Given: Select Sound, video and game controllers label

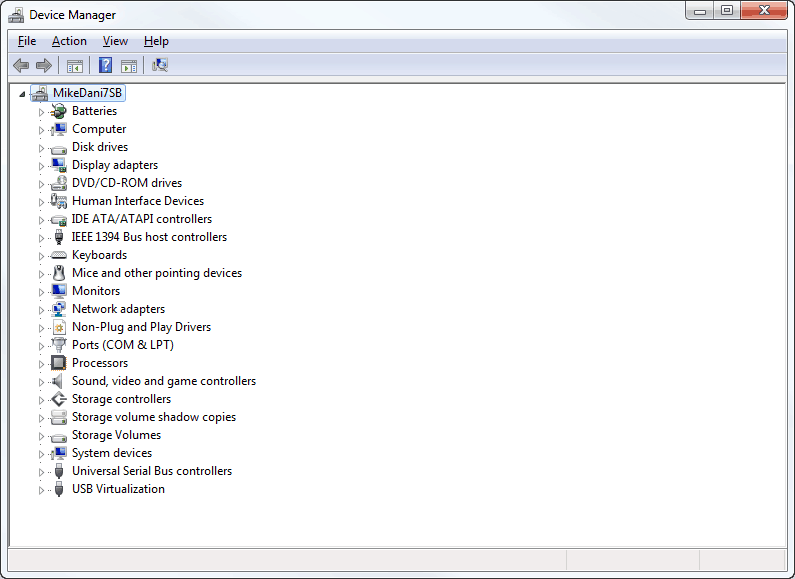Looking at the screenshot, I should pyautogui.click(x=164, y=381).
